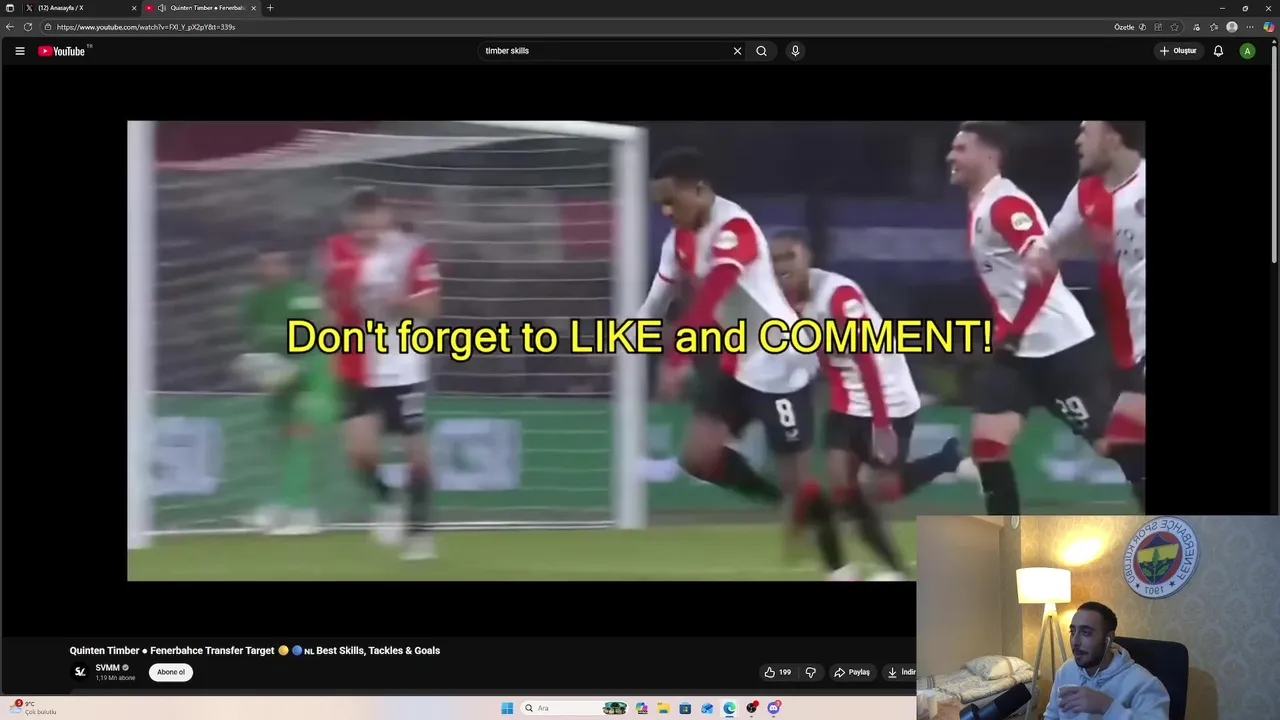Go to the YouTube home logo
The width and height of the screenshot is (1280, 720).
(x=62, y=51)
